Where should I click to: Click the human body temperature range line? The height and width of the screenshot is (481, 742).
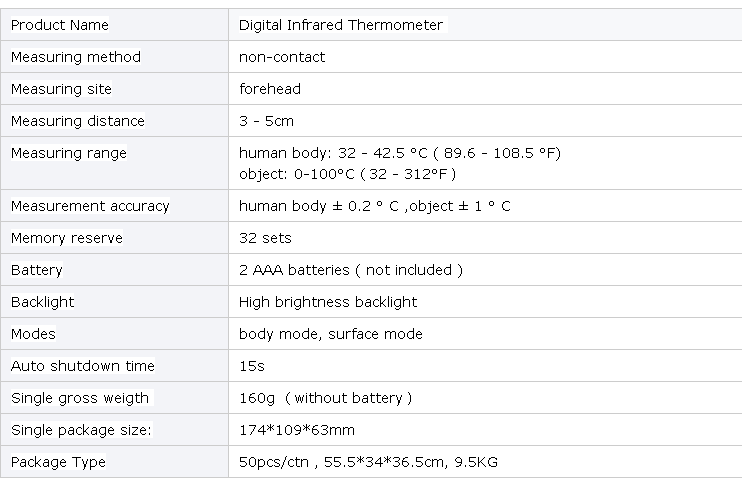click(x=400, y=153)
